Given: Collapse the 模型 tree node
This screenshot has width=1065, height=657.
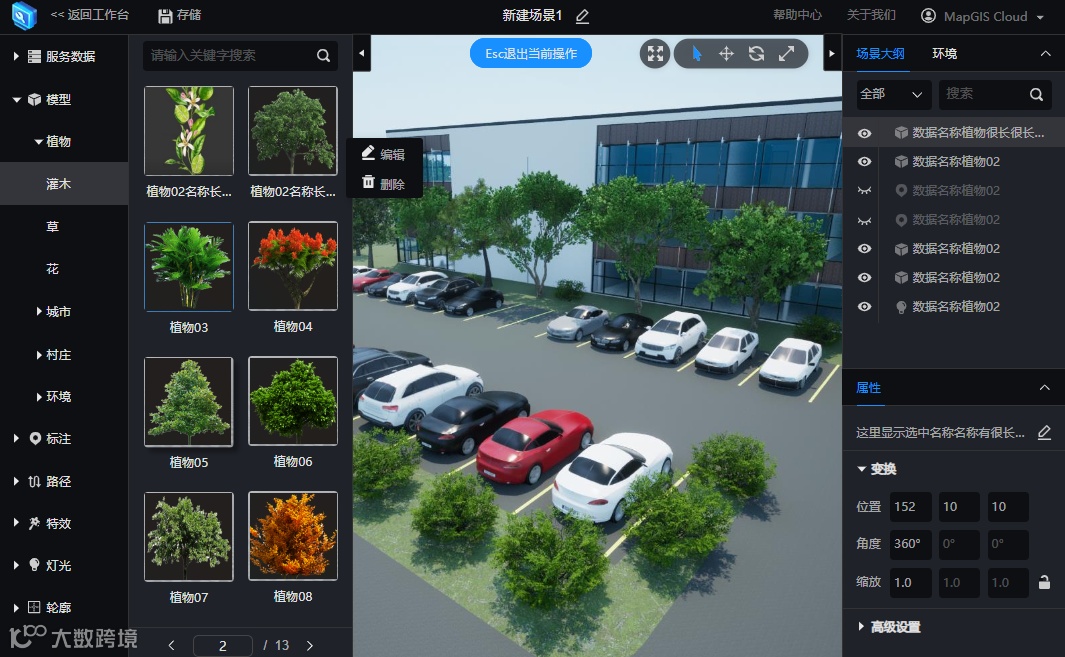Looking at the screenshot, I should point(16,100).
